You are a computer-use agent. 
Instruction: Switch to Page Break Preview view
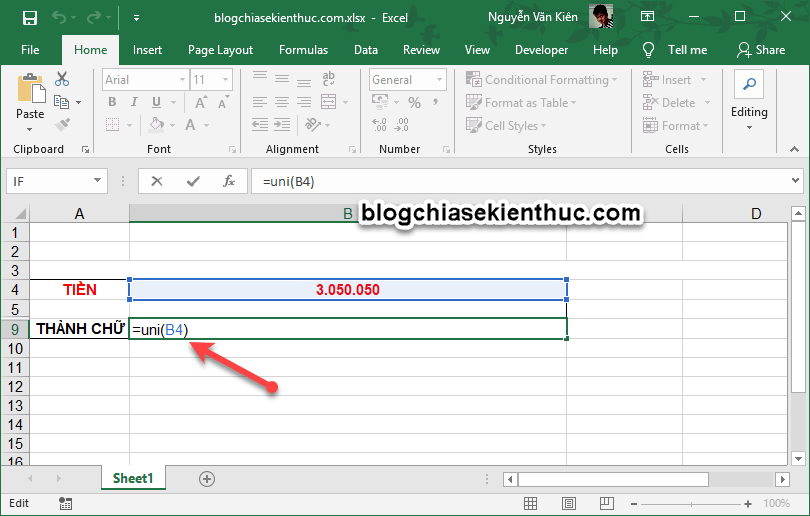click(606, 504)
